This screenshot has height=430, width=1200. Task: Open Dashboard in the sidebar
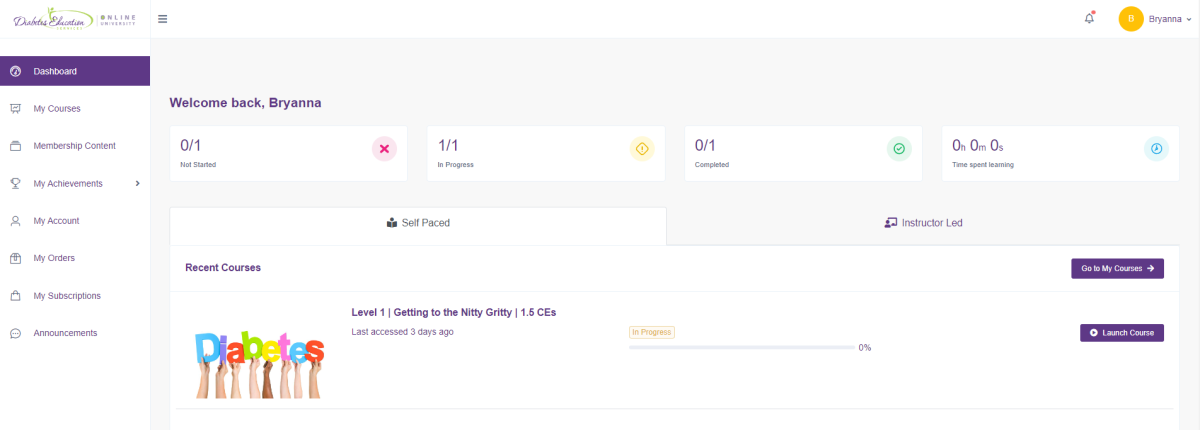click(55, 71)
